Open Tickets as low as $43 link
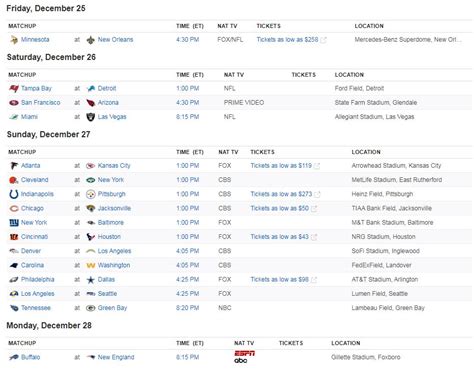This screenshot has height=370, width=474. [279, 237]
